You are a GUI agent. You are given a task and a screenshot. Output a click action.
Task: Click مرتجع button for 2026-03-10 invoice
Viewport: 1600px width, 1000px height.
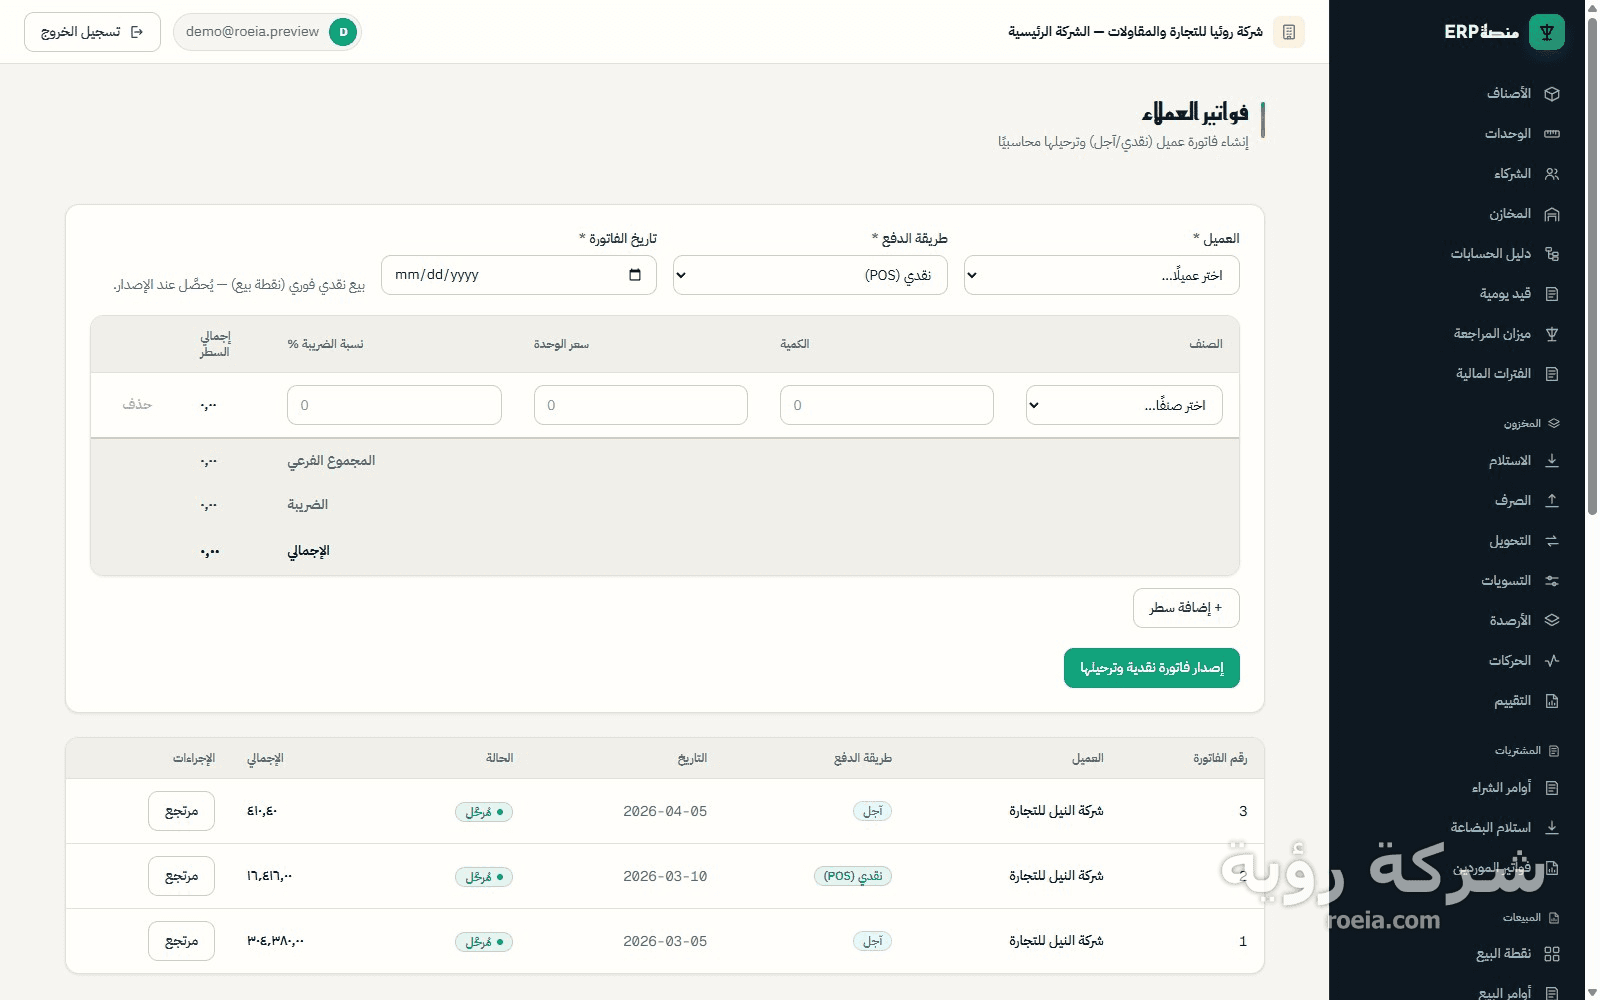tap(181, 876)
